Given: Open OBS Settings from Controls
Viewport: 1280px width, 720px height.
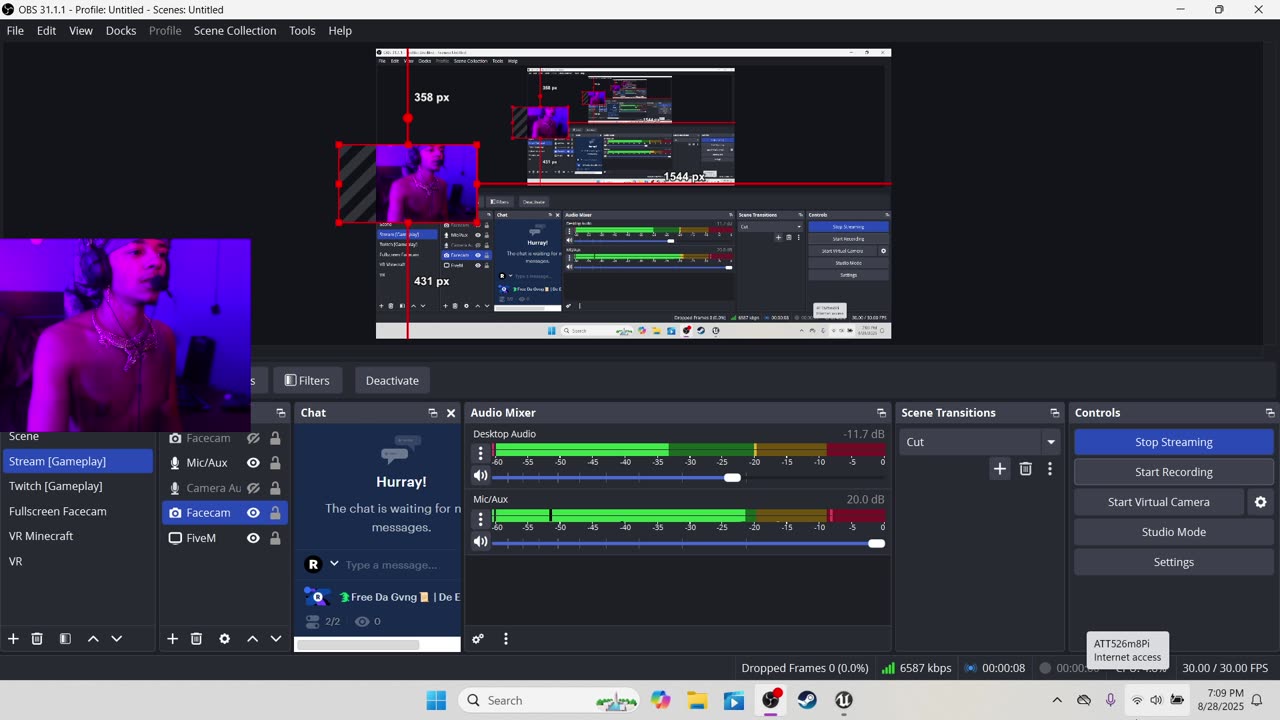Looking at the screenshot, I should [x=1174, y=562].
